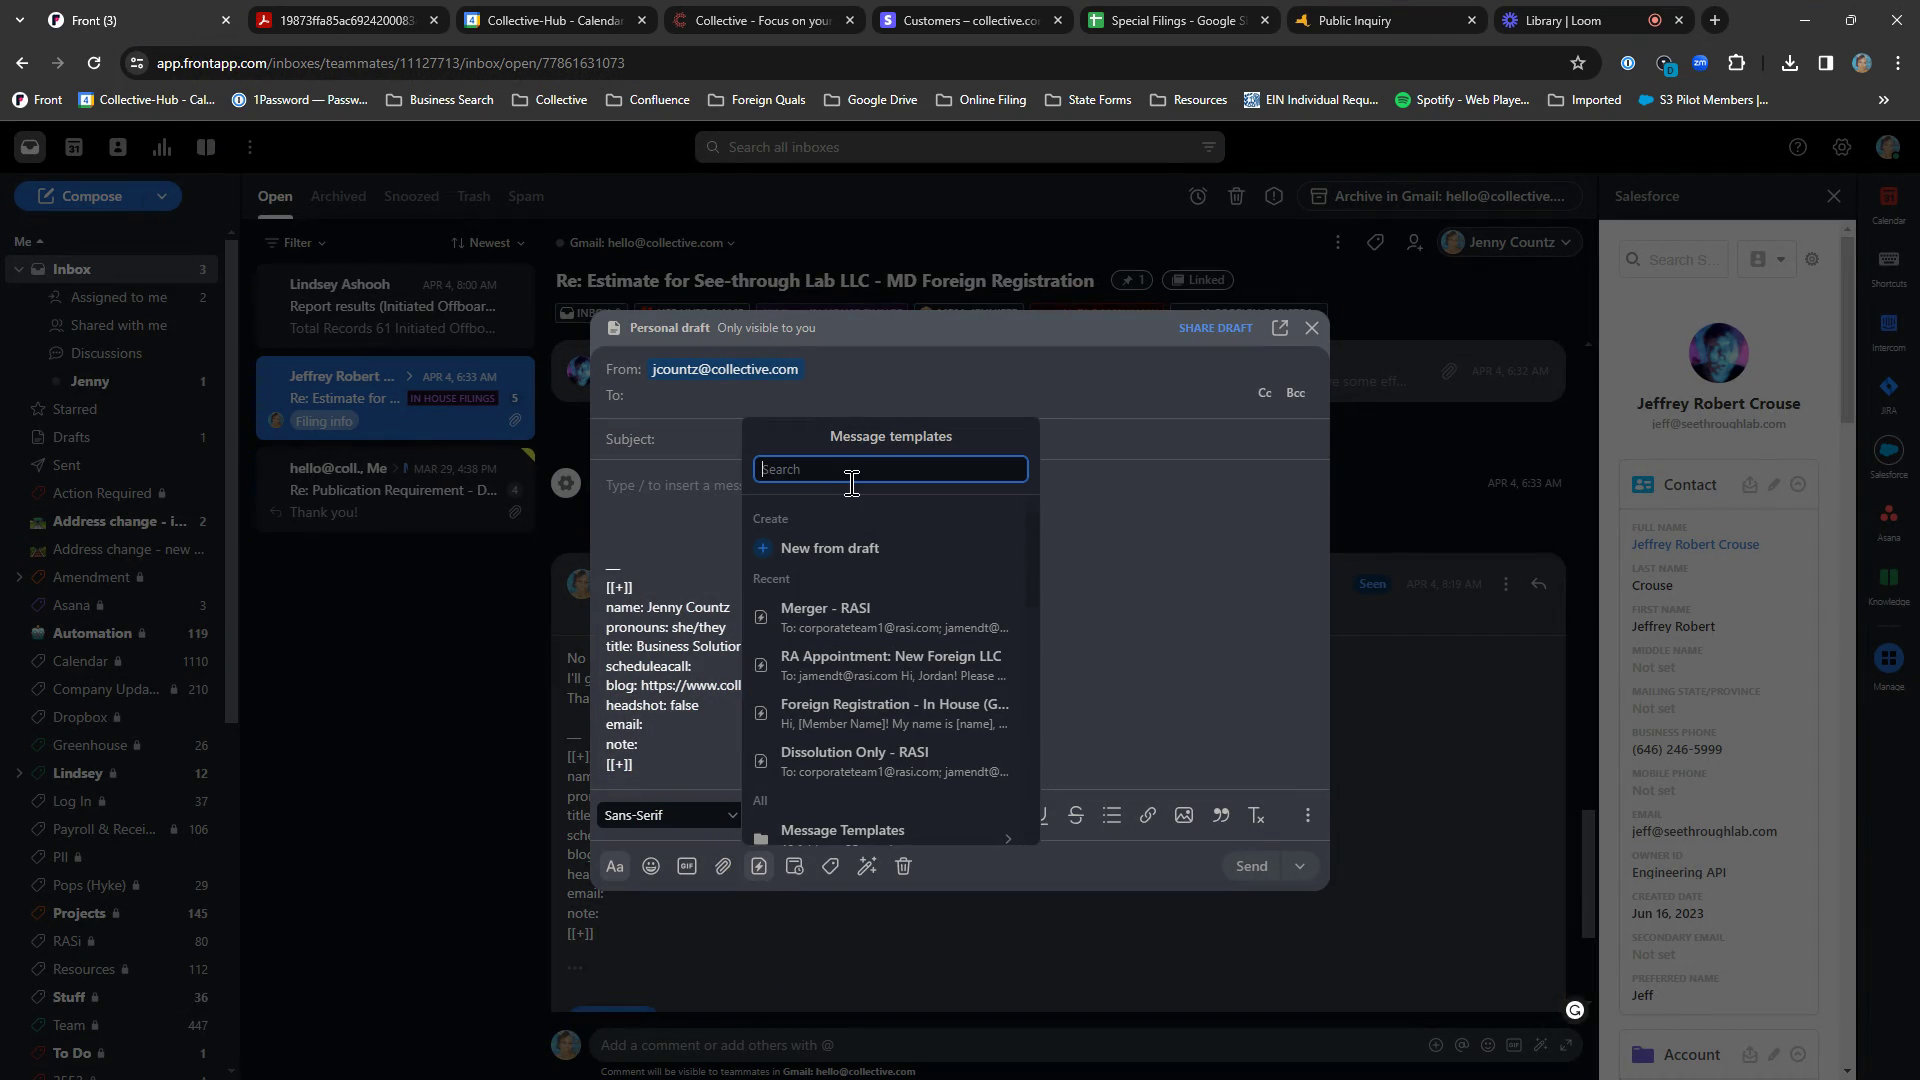Click the emoji picker icon in composer
Viewport: 1920px width, 1080px height.
651,867
